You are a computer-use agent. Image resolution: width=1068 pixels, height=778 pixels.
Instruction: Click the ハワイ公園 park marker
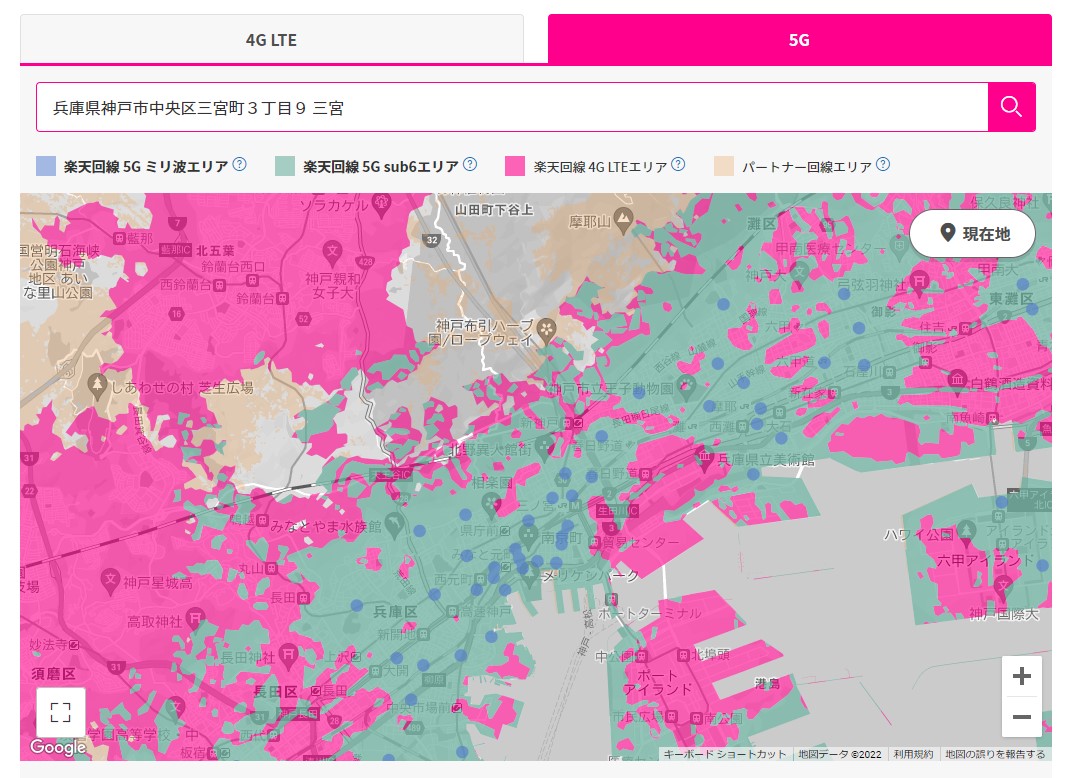[x=966, y=532]
